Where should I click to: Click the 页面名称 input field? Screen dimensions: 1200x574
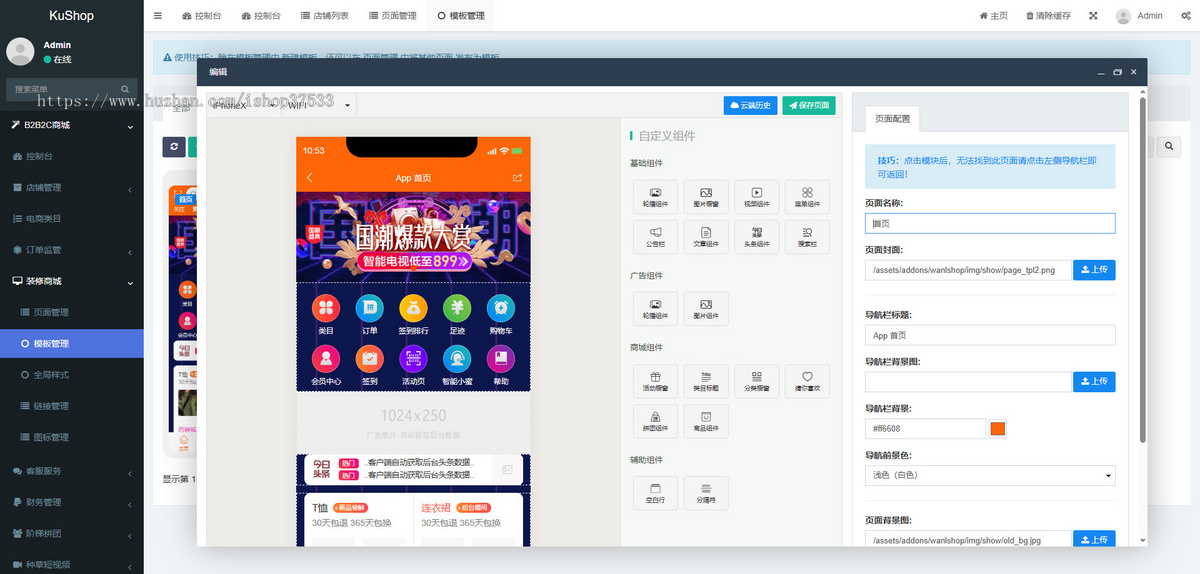point(990,223)
